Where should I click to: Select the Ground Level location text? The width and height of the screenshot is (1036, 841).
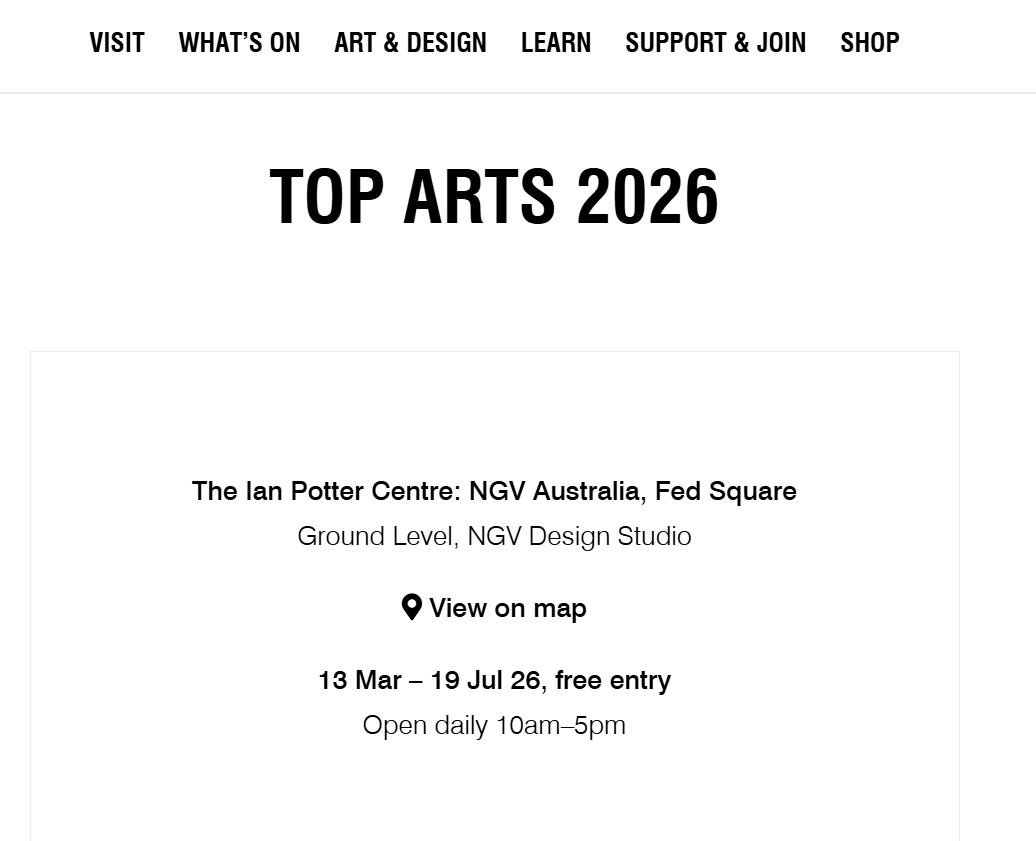click(377, 536)
